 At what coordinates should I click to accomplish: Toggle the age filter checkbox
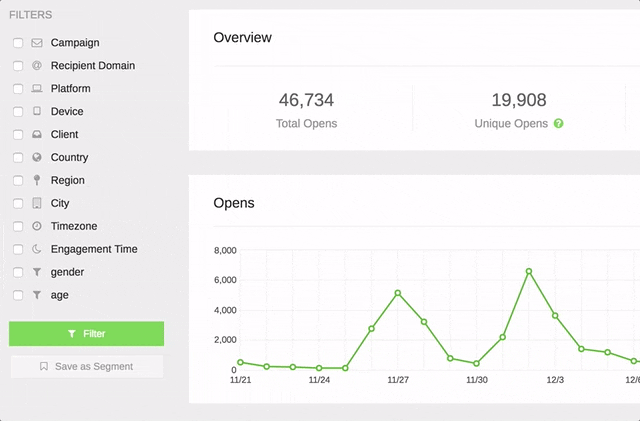point(18,295)
